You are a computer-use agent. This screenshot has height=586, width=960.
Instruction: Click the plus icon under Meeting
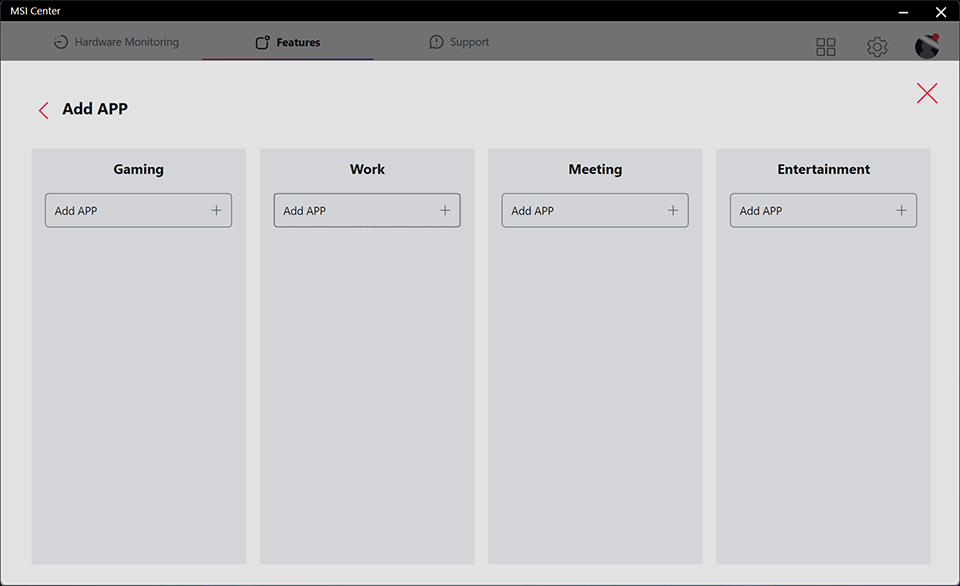click(x=673, y=211)
